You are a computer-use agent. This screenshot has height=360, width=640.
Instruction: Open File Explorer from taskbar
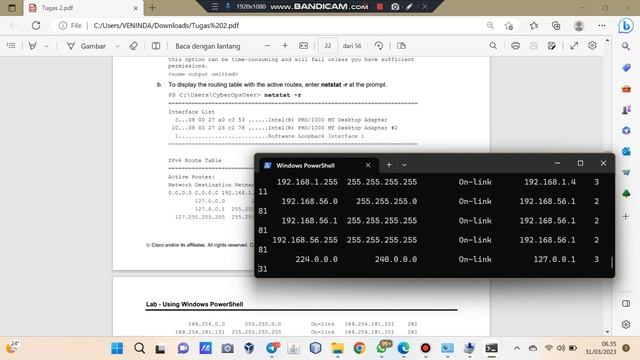[x=337, y=348]
